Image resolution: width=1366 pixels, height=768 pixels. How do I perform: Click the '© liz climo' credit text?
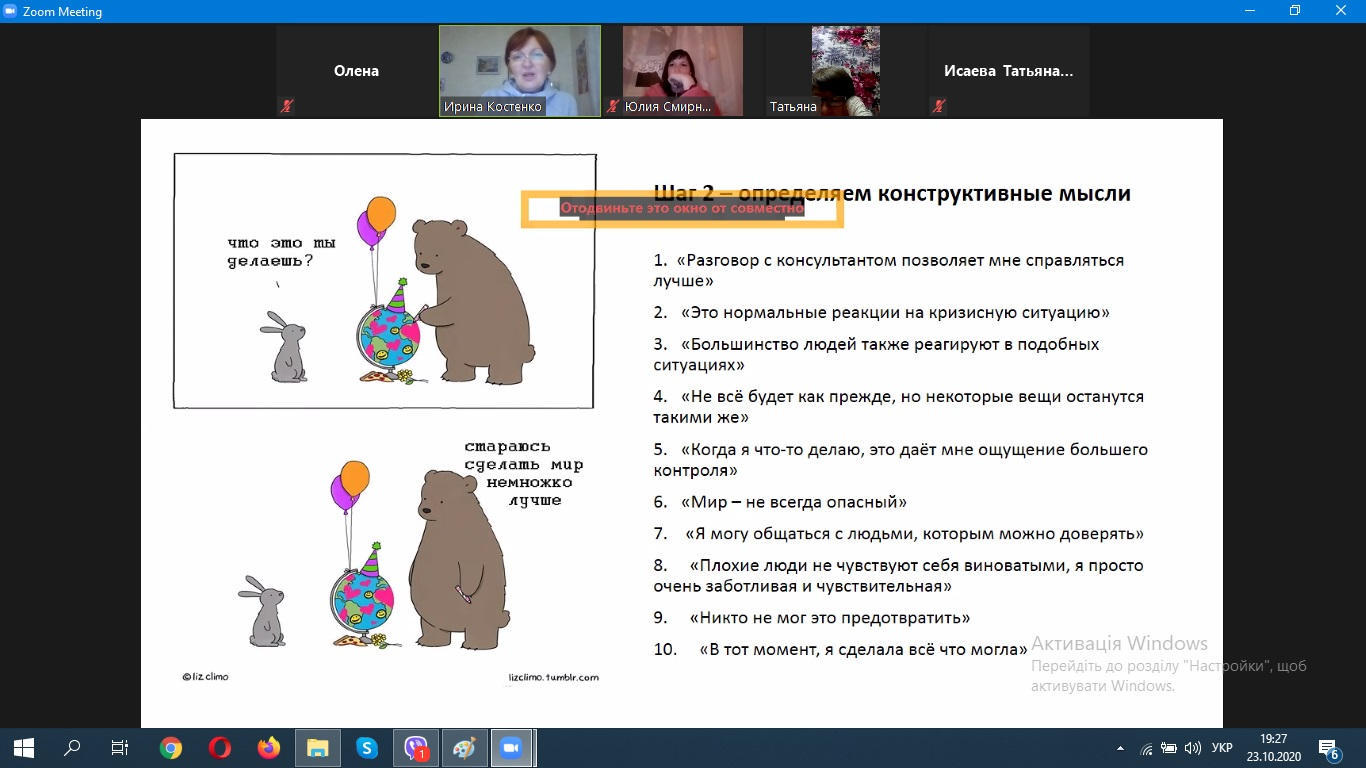(x=205, y=677)
